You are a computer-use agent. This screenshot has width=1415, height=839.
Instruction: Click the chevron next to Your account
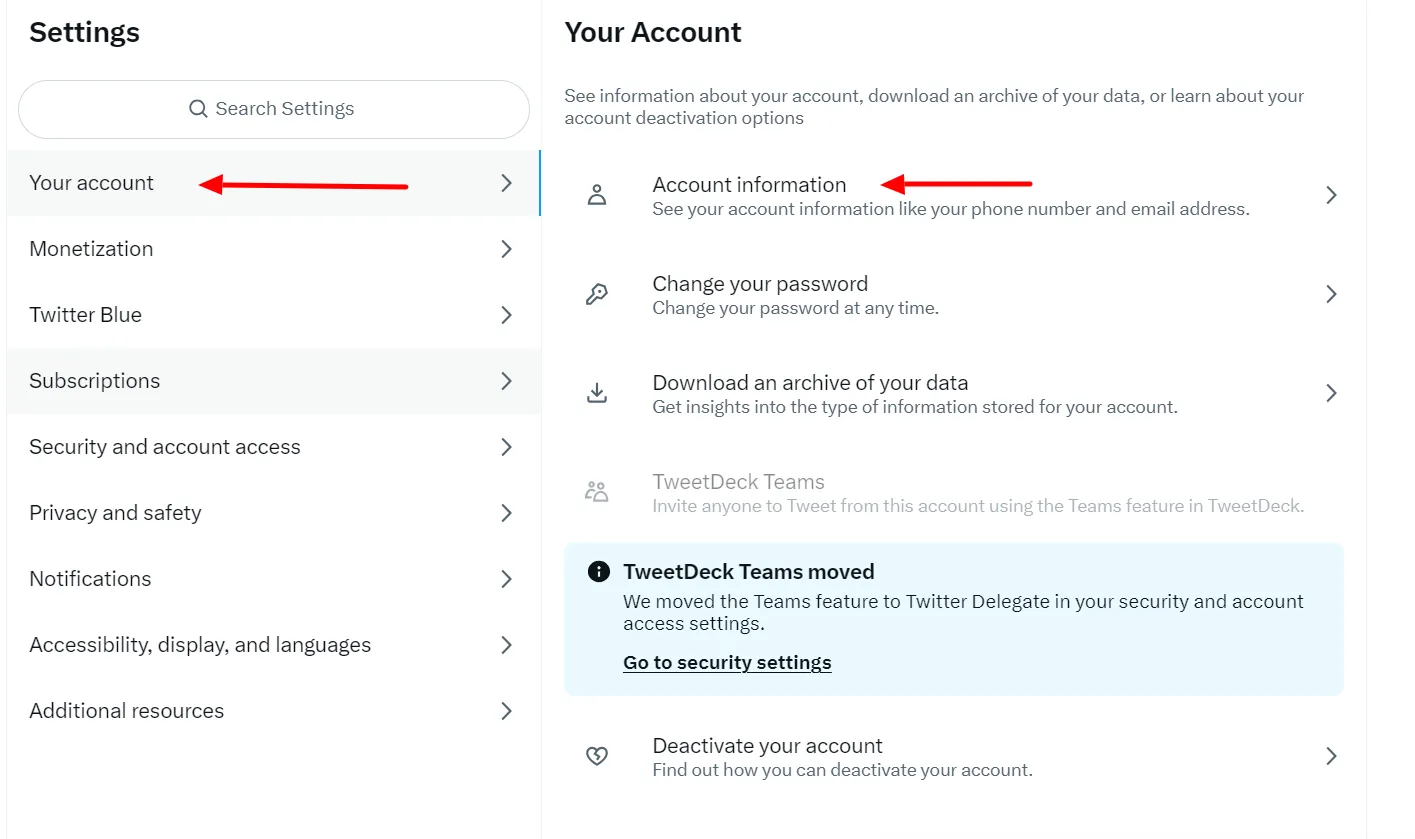click(x=508, y=183)
